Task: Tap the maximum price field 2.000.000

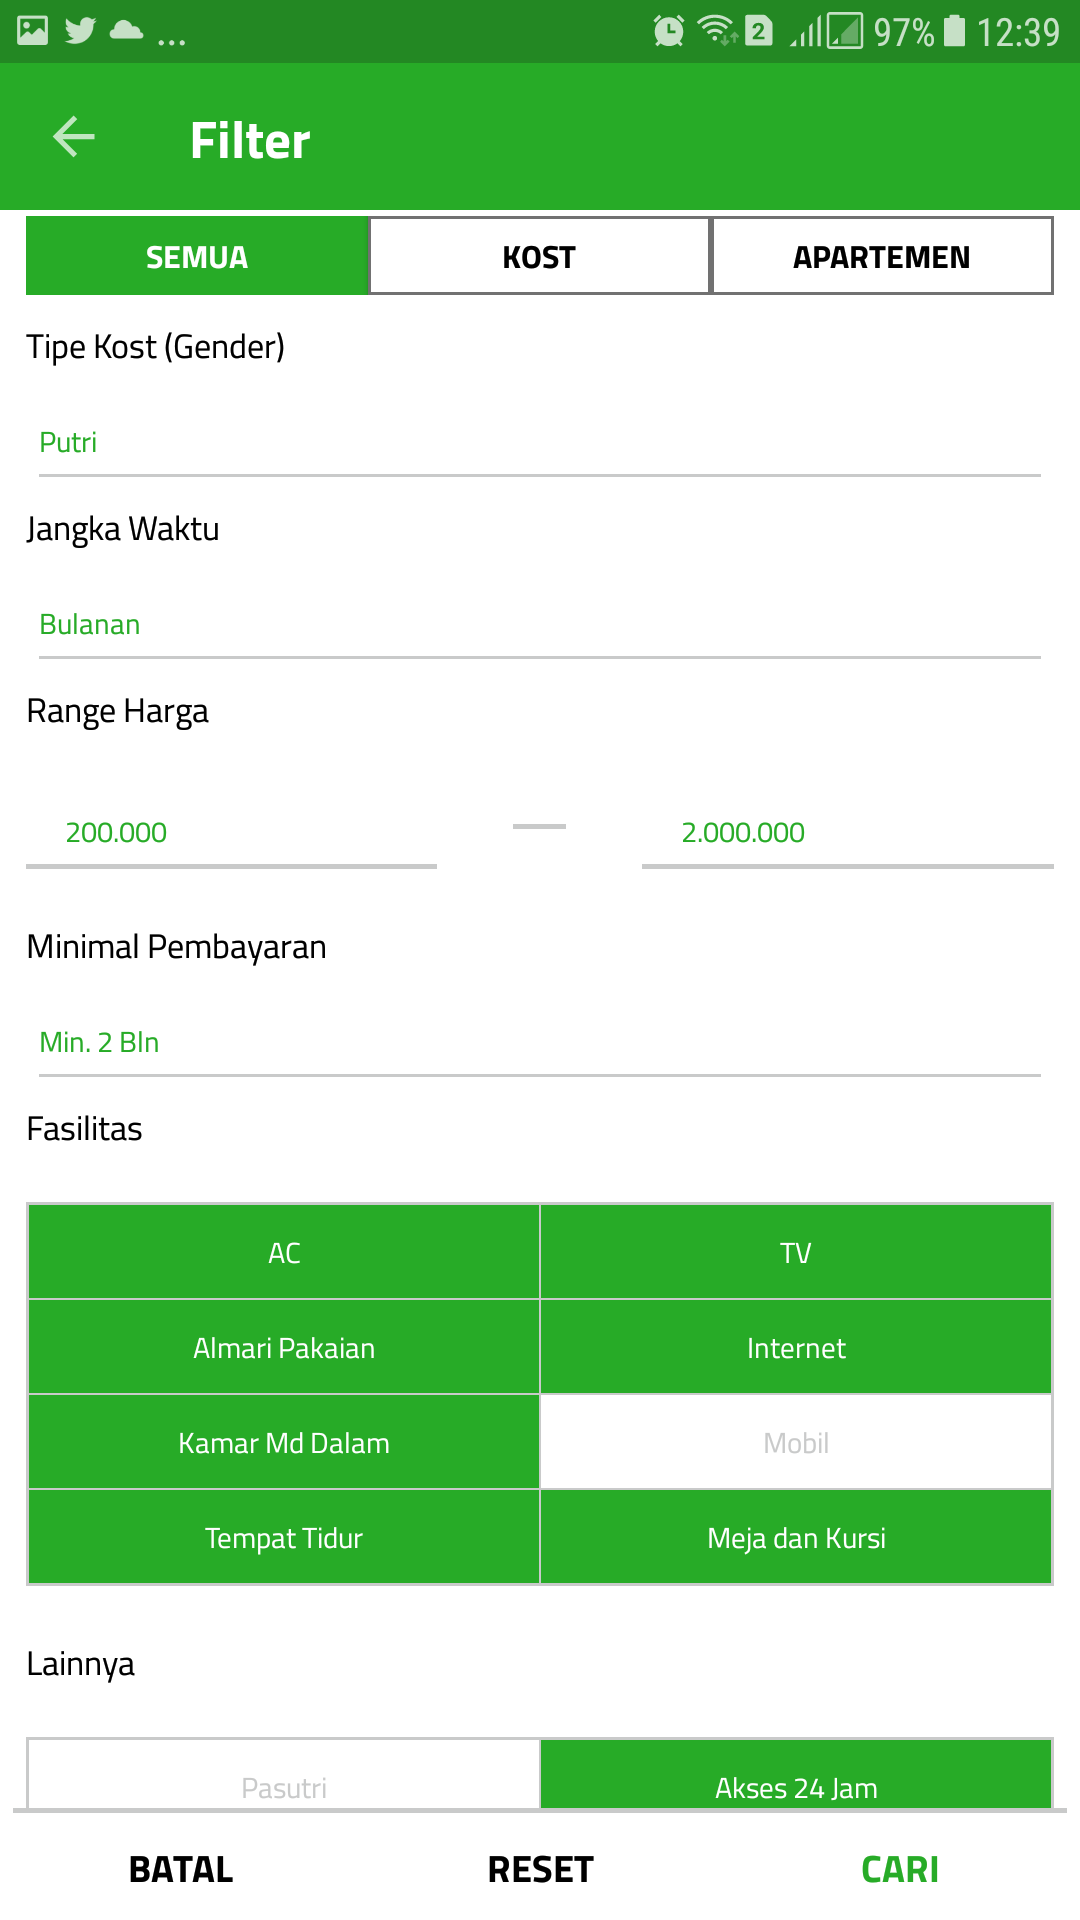Action: pos(847,833)
